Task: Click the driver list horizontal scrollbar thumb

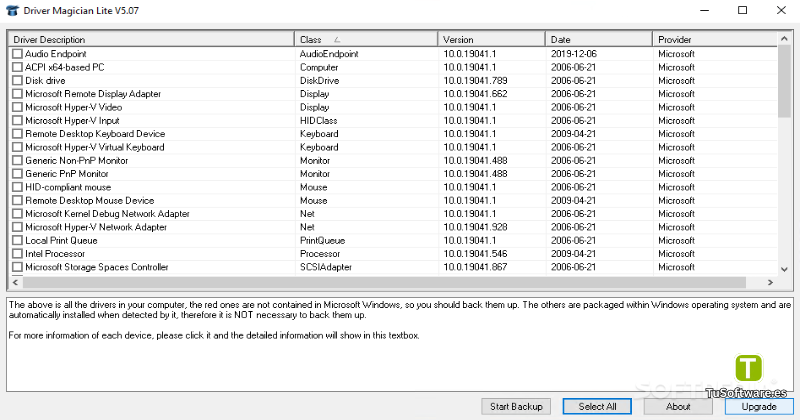Action: pyautogui.click(x=384, y=282)
